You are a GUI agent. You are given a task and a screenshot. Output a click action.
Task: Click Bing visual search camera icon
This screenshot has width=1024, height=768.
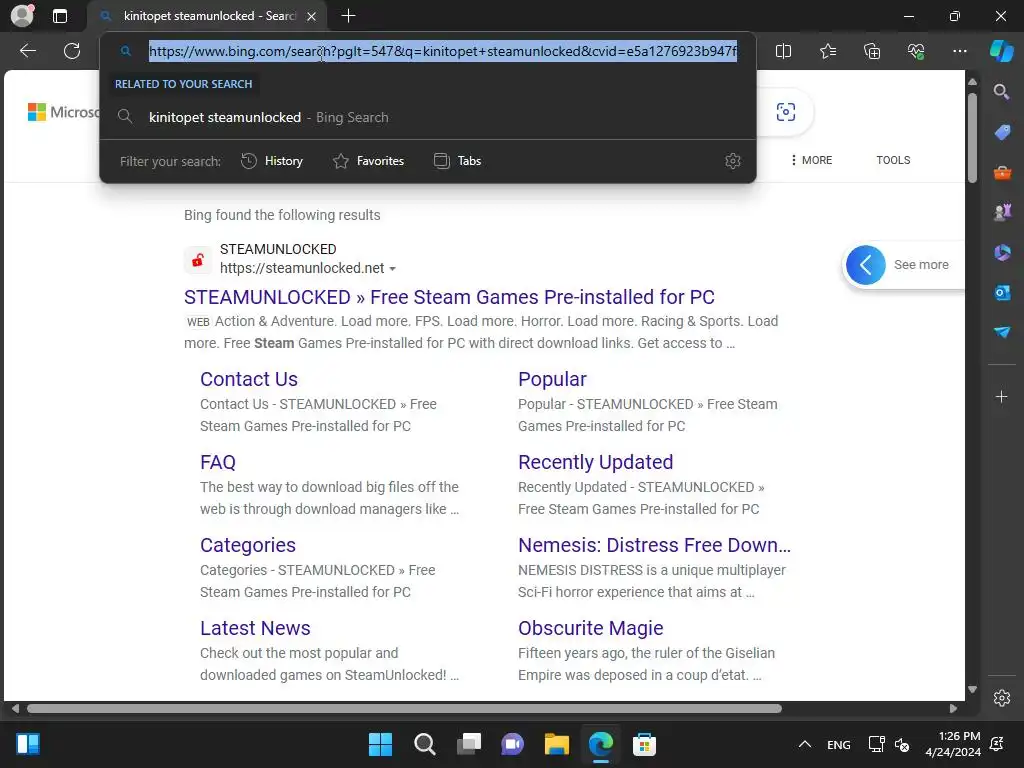click(x=786, y=112)
